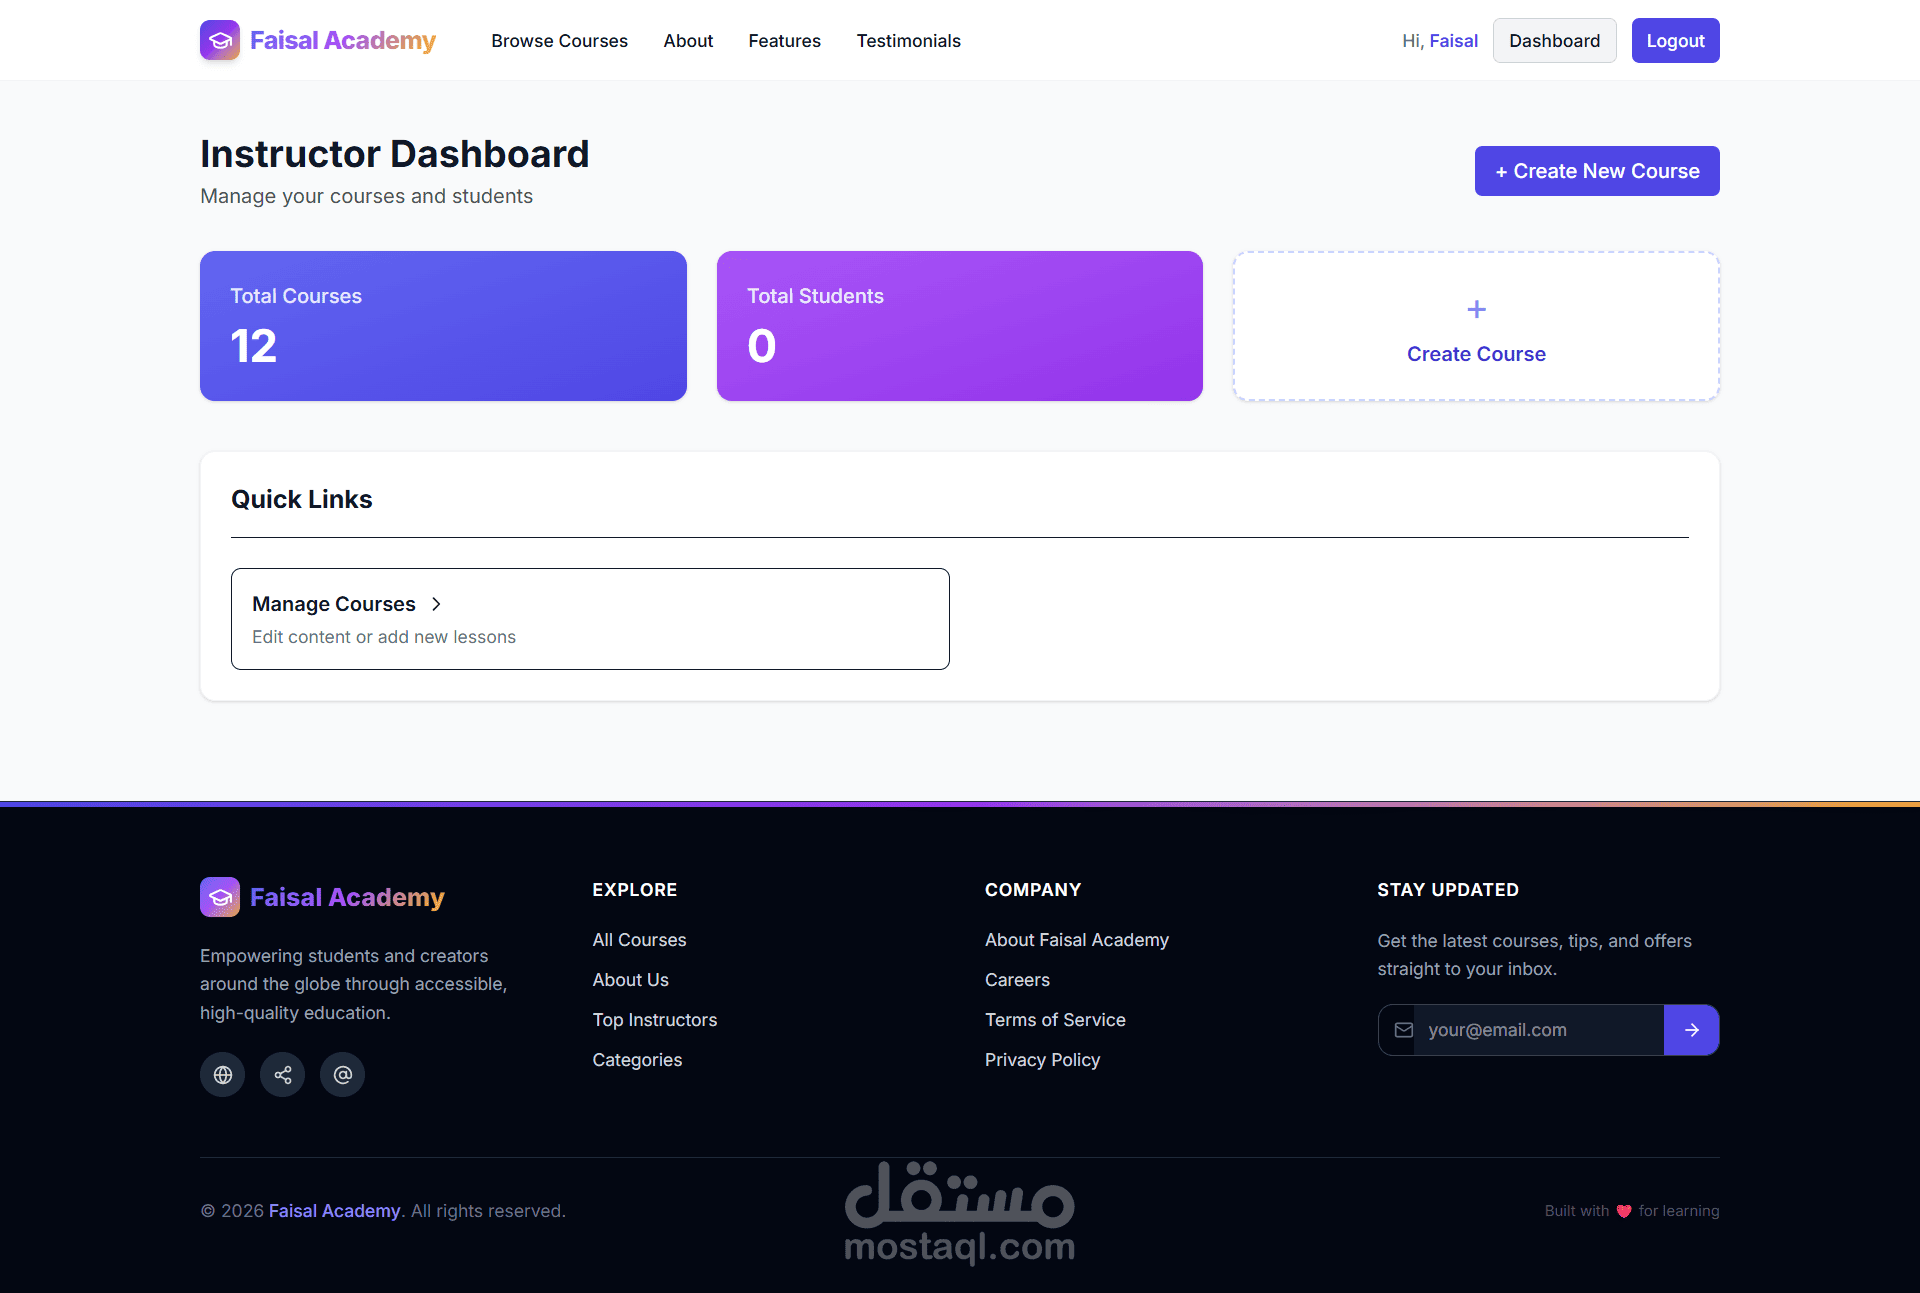Viewport: 1920px width, 1293px height.
Task: Submit newsletter with the arrow button
Action: [1691, 1030]
